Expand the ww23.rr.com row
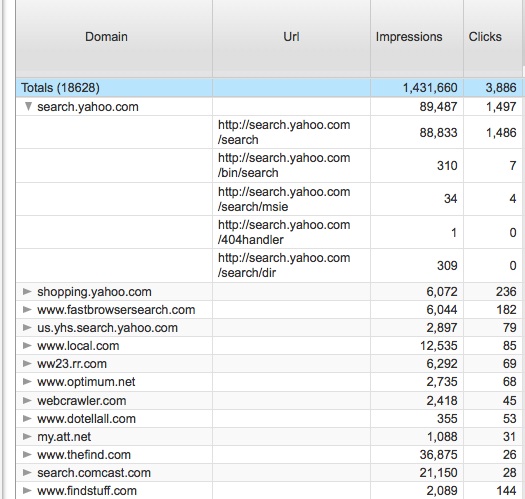 click(x=27, y=364)
